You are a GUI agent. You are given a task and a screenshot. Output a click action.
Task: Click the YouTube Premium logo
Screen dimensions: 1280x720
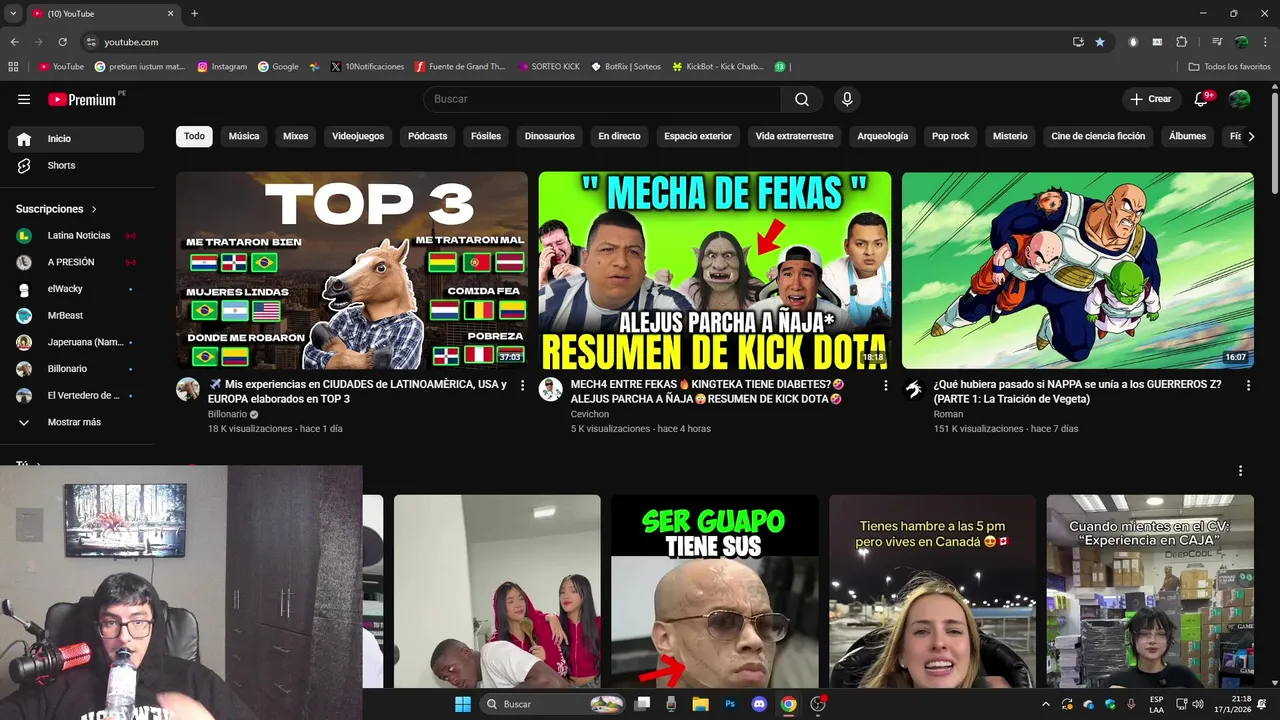(x=83, y=99)
